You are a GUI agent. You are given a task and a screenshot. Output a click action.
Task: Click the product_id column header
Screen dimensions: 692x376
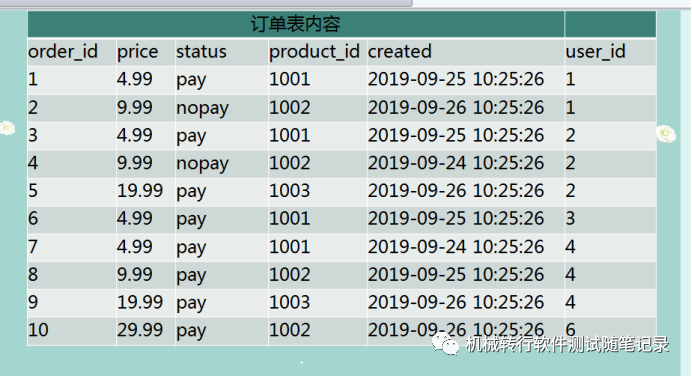tap(314, 52)
